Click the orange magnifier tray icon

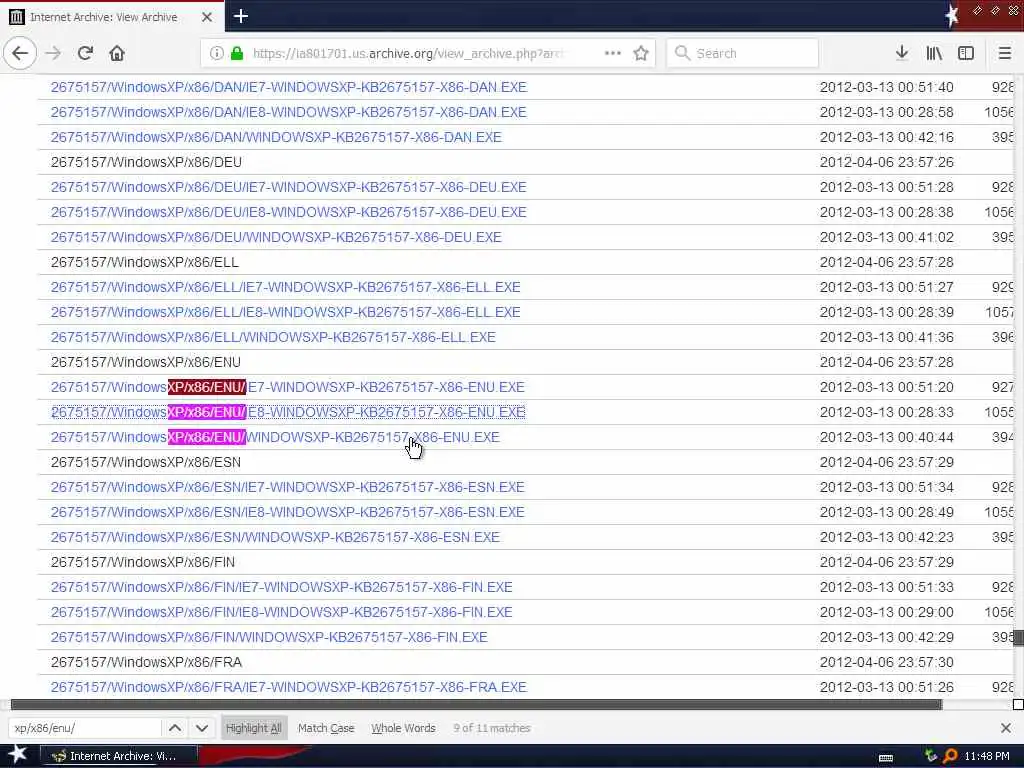(x=950, y=756)
